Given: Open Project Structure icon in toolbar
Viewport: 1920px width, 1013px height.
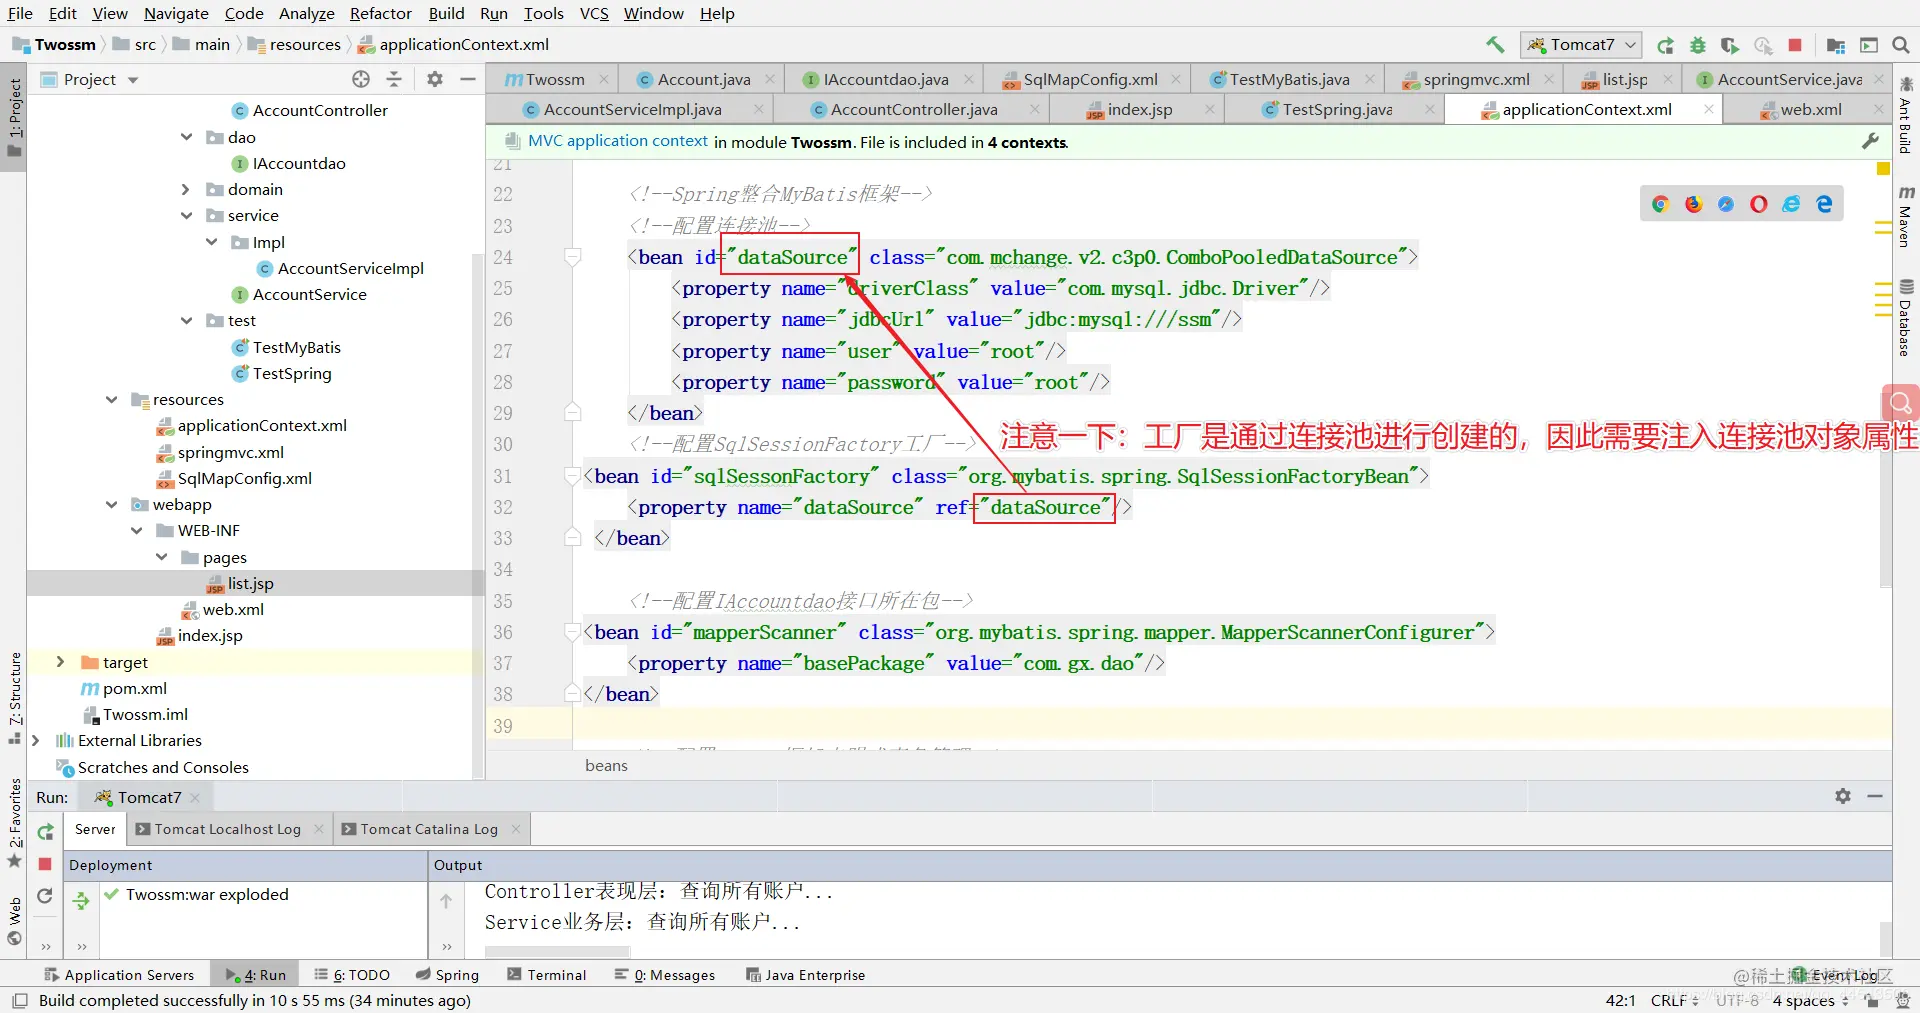Looking at the screenshot, I should (1835, 45).
